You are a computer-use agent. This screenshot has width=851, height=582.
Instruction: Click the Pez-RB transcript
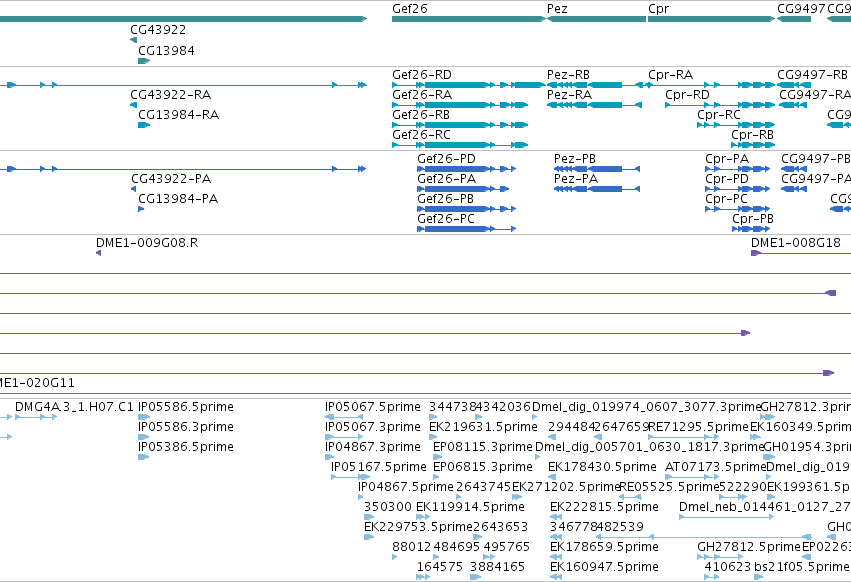(x=568, y=74)
